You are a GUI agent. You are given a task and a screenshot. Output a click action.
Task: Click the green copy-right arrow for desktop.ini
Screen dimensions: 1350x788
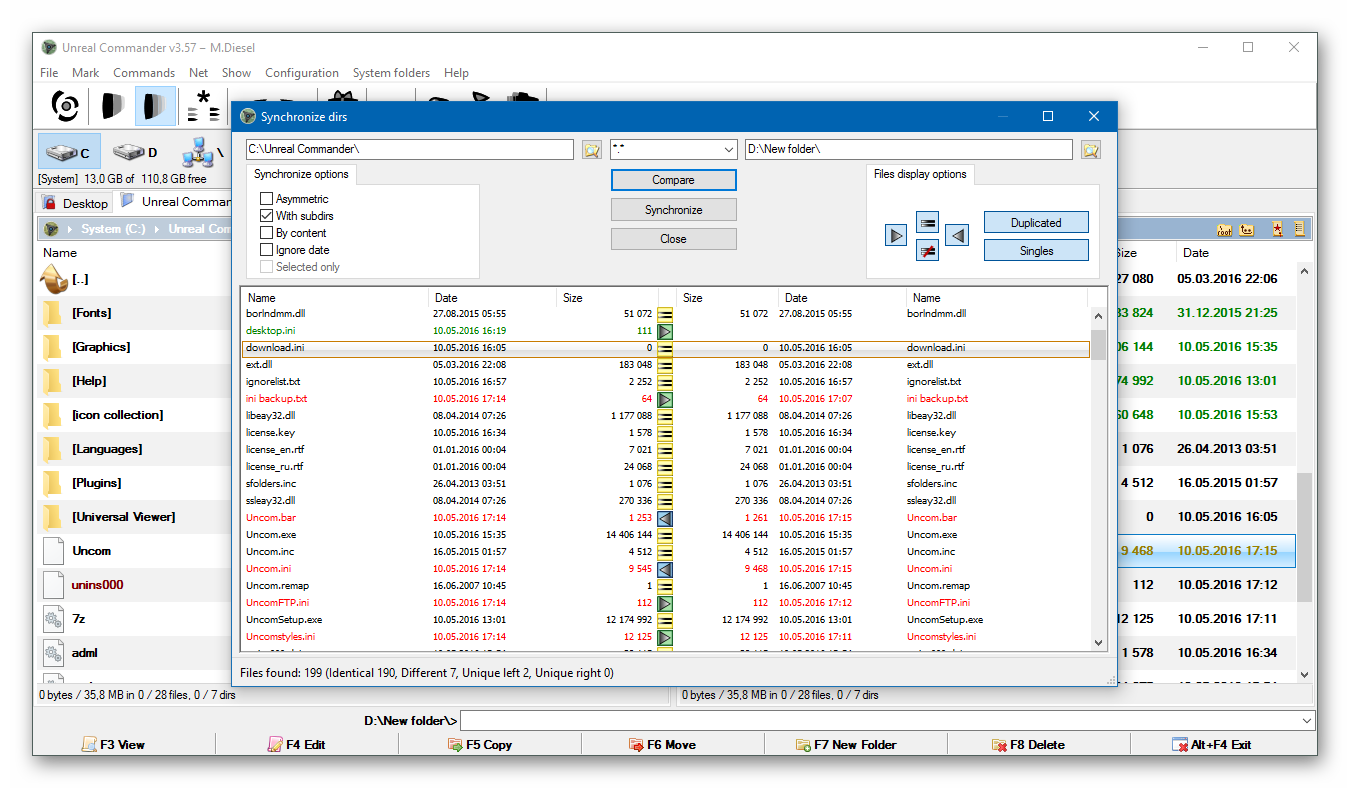[x=665, y=330]
